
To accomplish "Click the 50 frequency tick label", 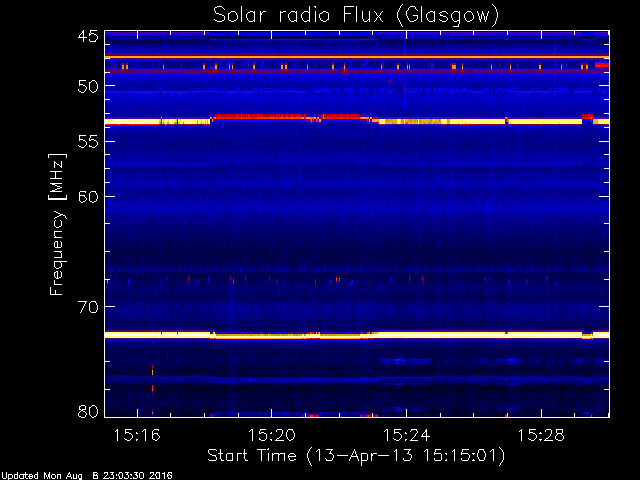I will [88, 87].
